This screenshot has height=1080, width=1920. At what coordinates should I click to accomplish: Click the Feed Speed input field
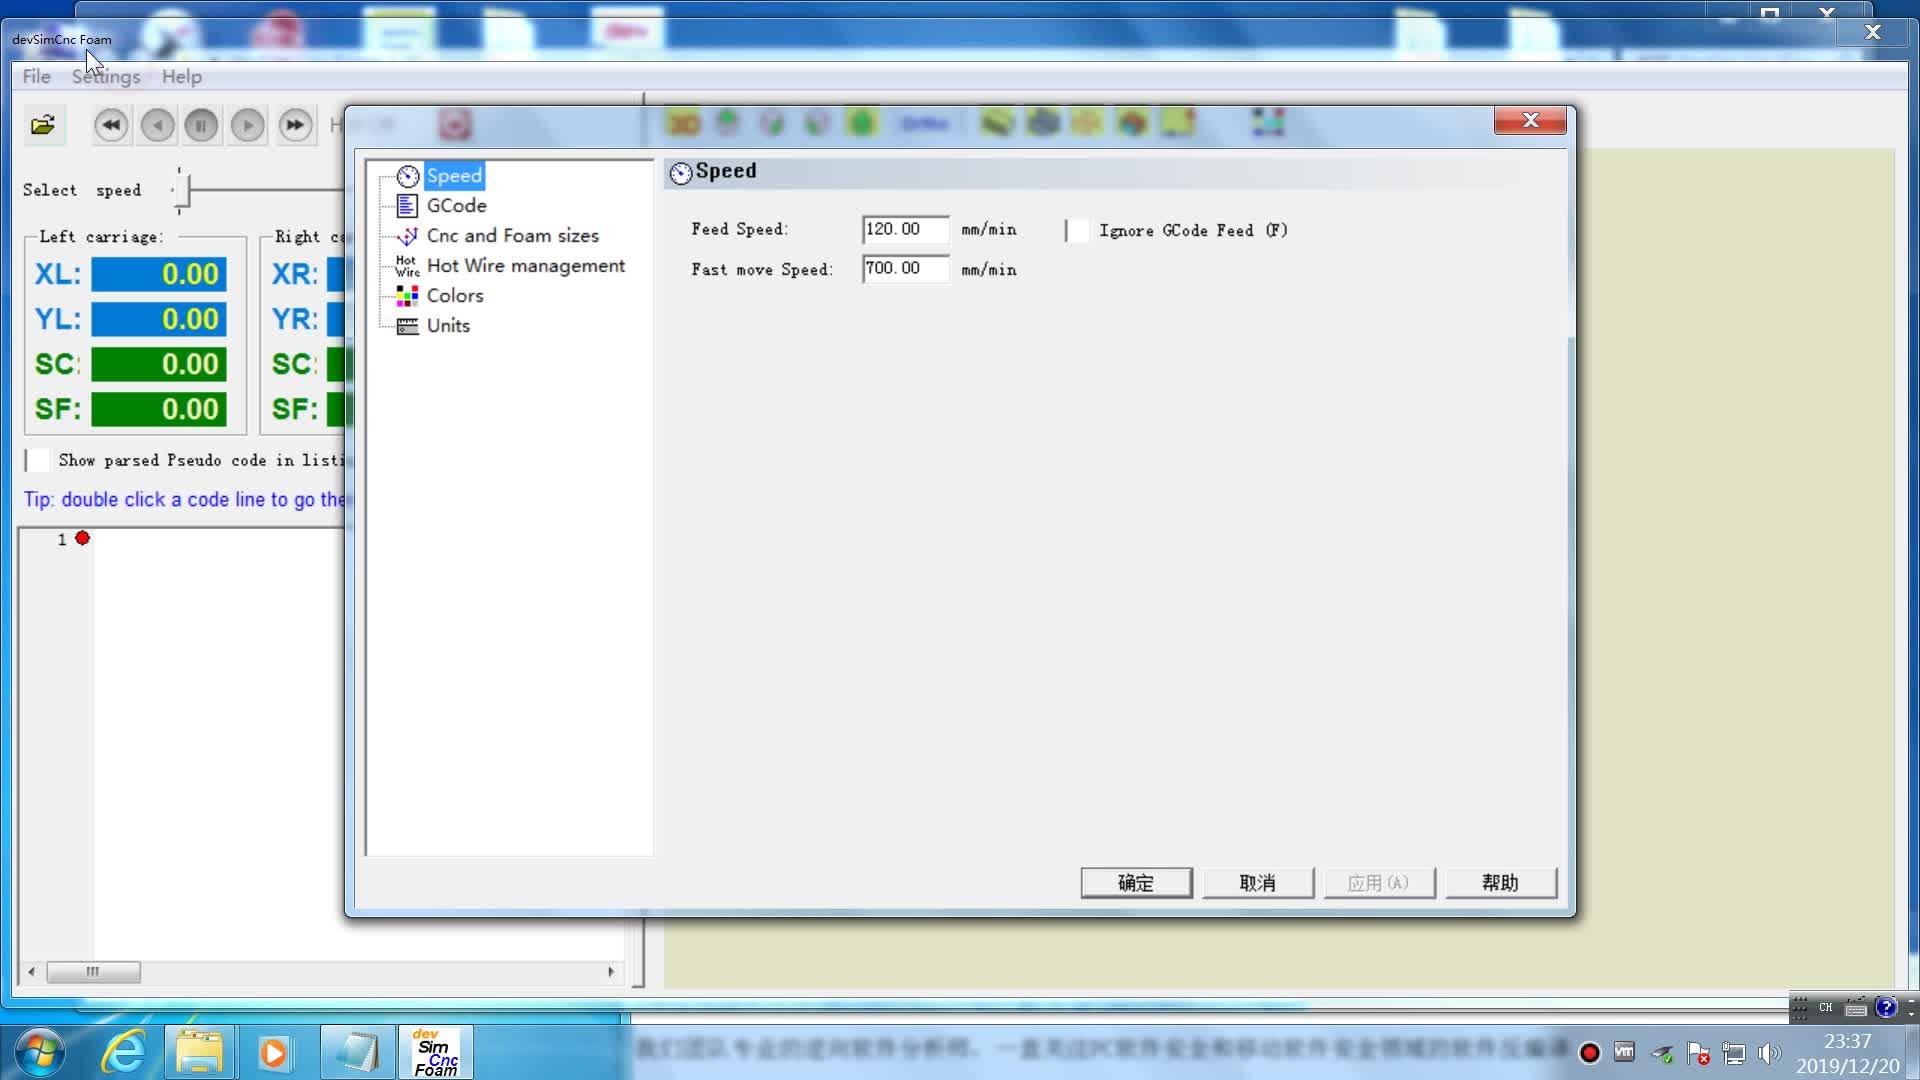click(904, 229)
